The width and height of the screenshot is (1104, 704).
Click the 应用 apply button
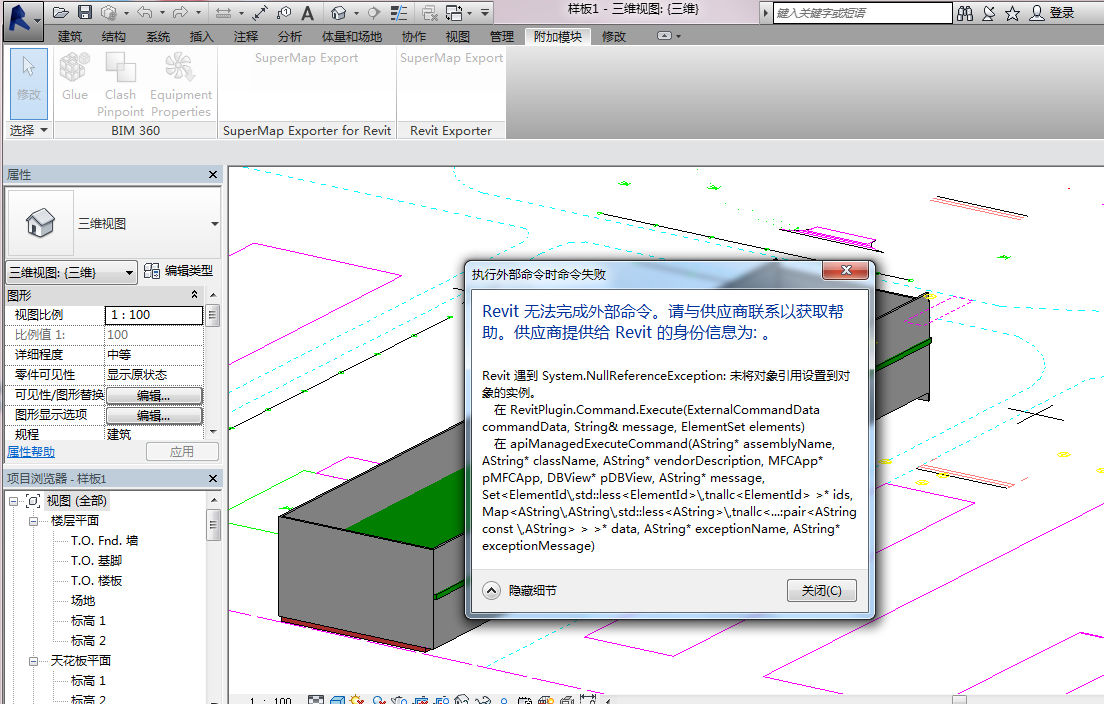click(182, 451)
